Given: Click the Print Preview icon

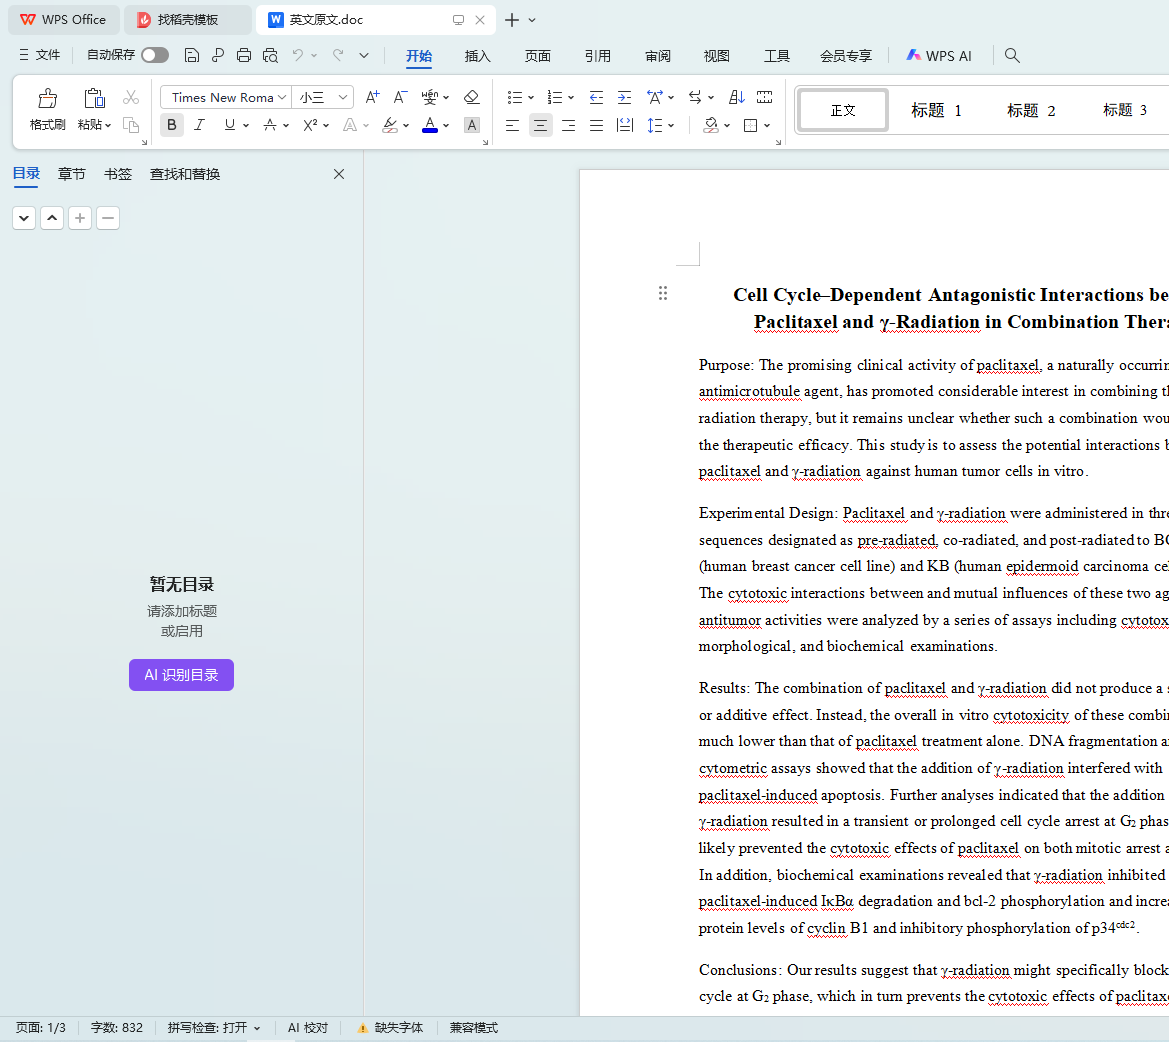Looking at the screenshot, I should pos(270,55).
